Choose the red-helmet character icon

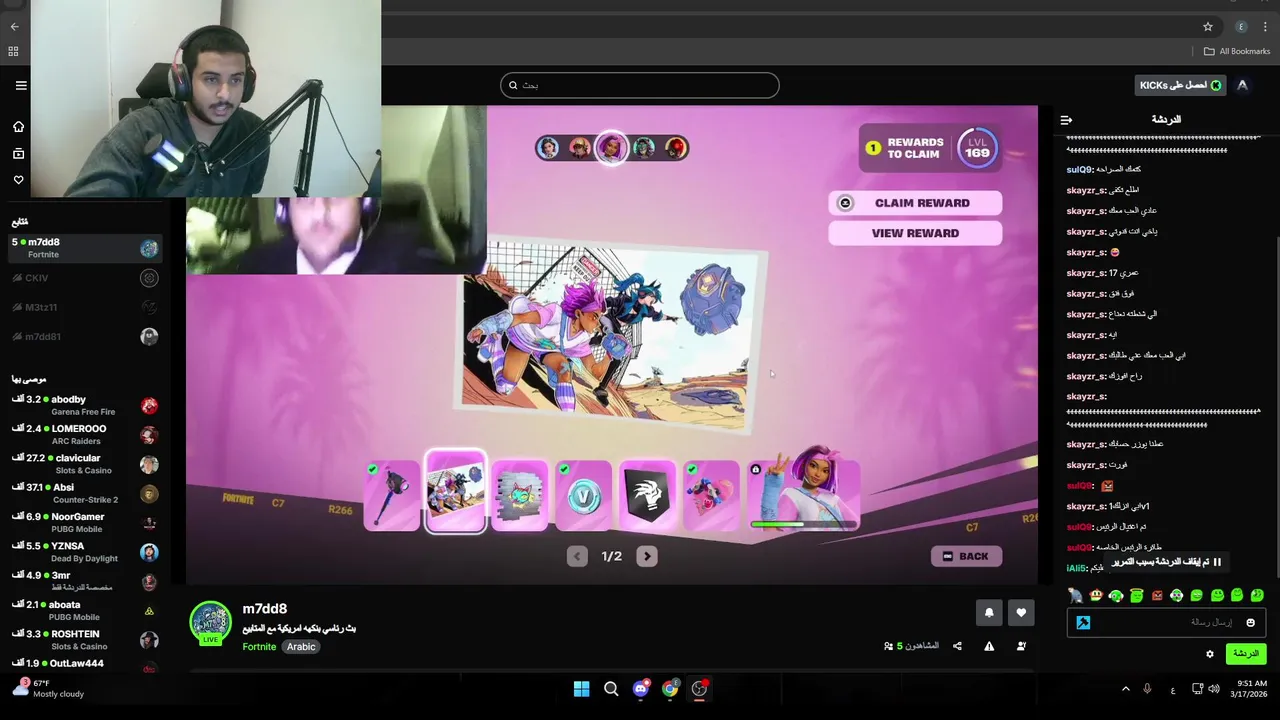tap(676, 148)
